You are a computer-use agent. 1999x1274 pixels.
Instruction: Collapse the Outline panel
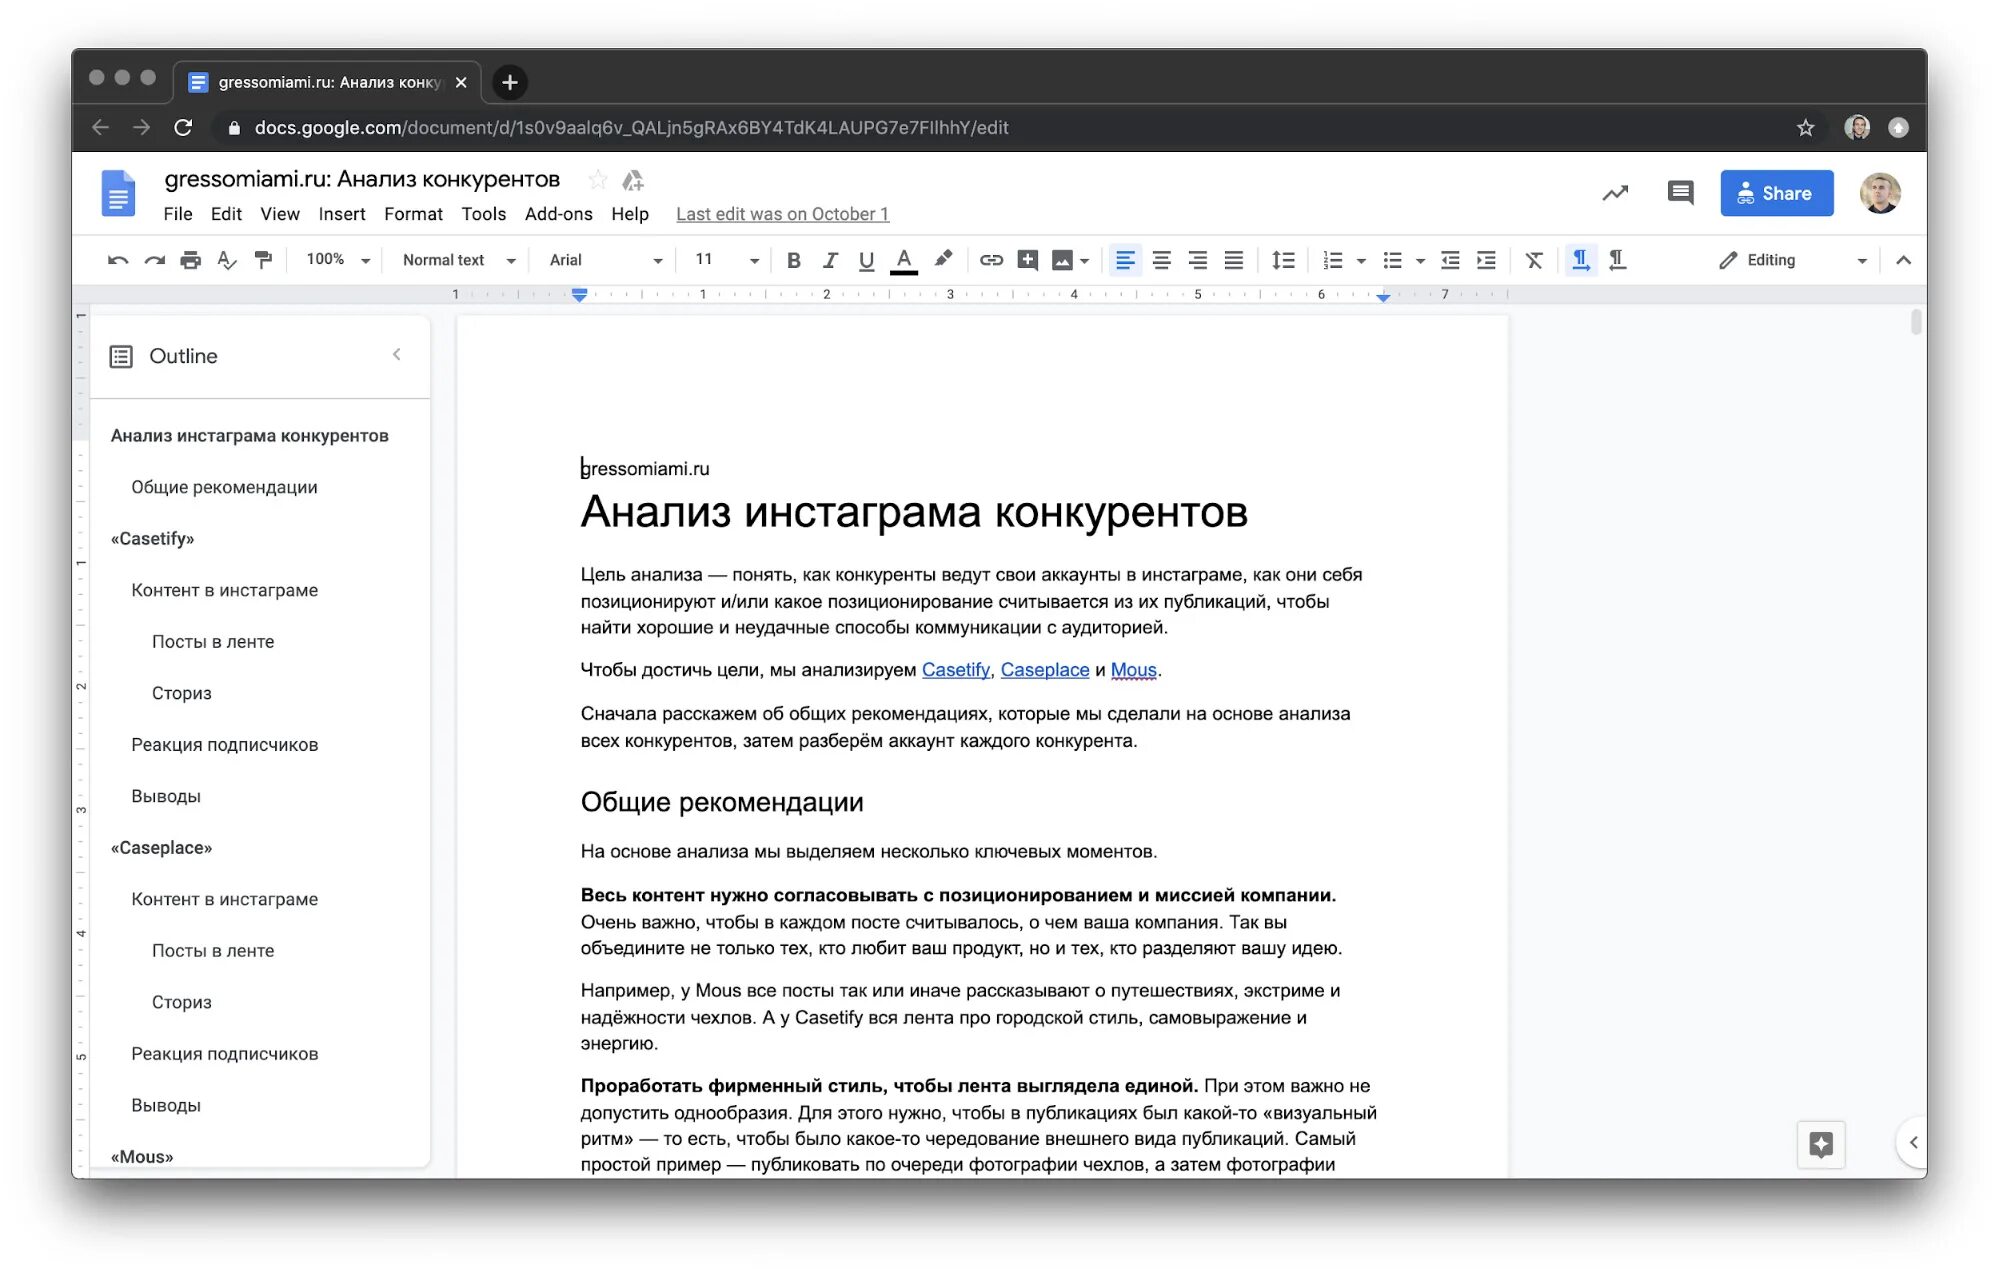[x=396, y=354]
